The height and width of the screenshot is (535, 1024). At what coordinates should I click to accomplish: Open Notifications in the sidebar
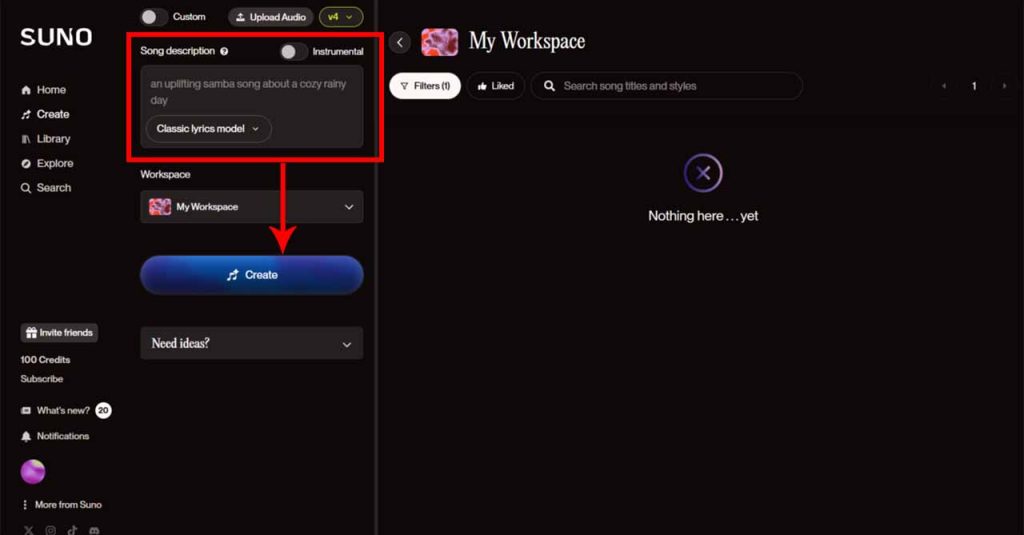(55, 436)
